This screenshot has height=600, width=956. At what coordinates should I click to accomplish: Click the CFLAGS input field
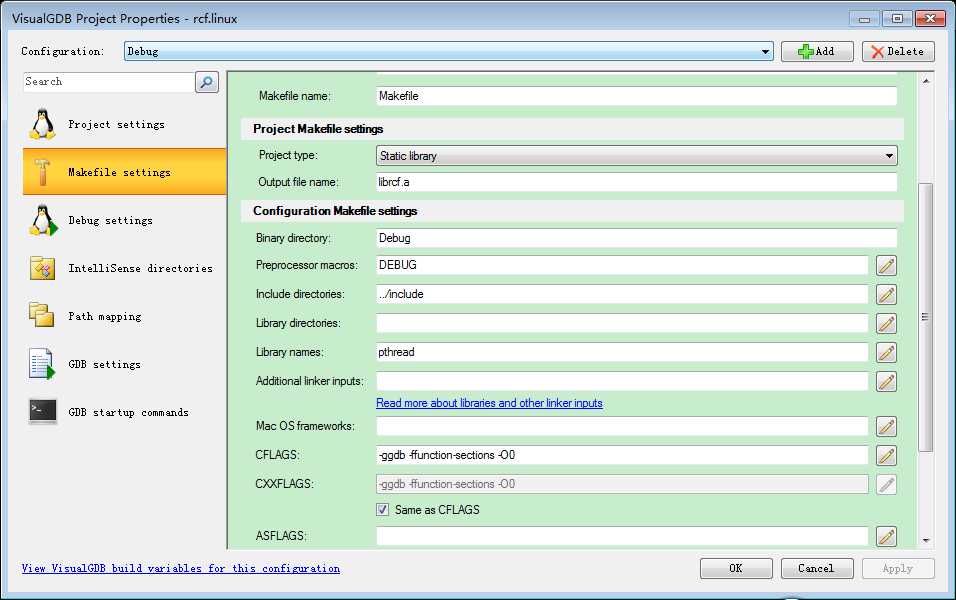coord(622,455)
